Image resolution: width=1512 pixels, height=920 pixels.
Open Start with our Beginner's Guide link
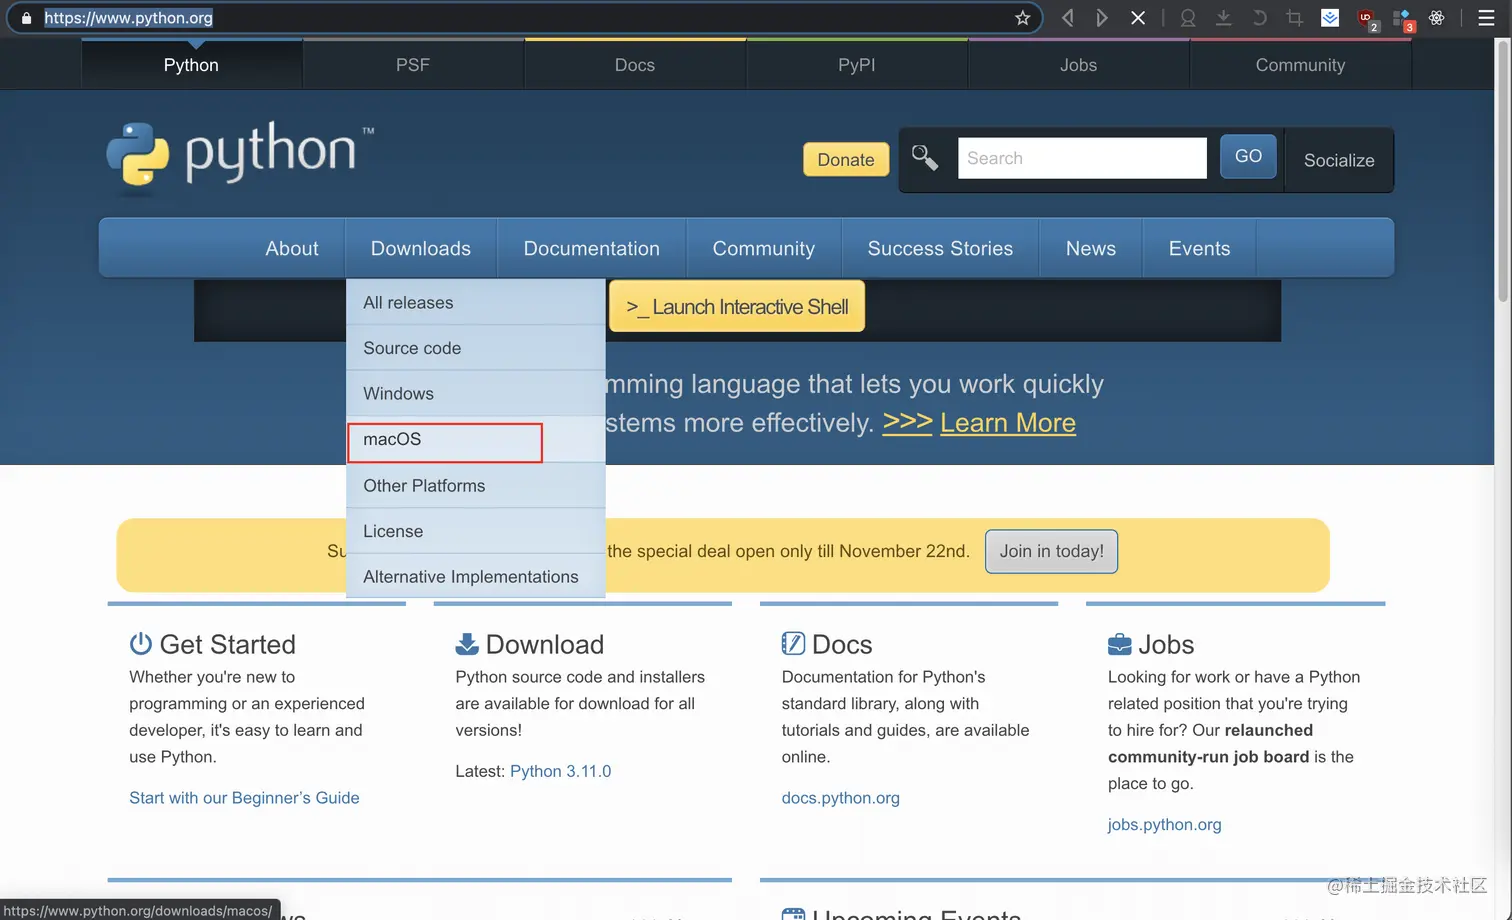tap(244, 798)
